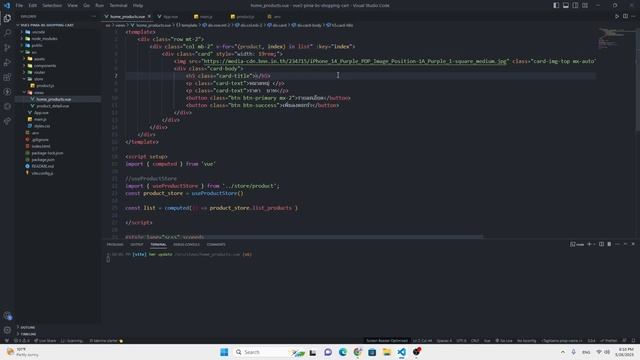The image size is (640, 360).
Task: Click the VS Code logo in title bar
Action: pos(7,5)
